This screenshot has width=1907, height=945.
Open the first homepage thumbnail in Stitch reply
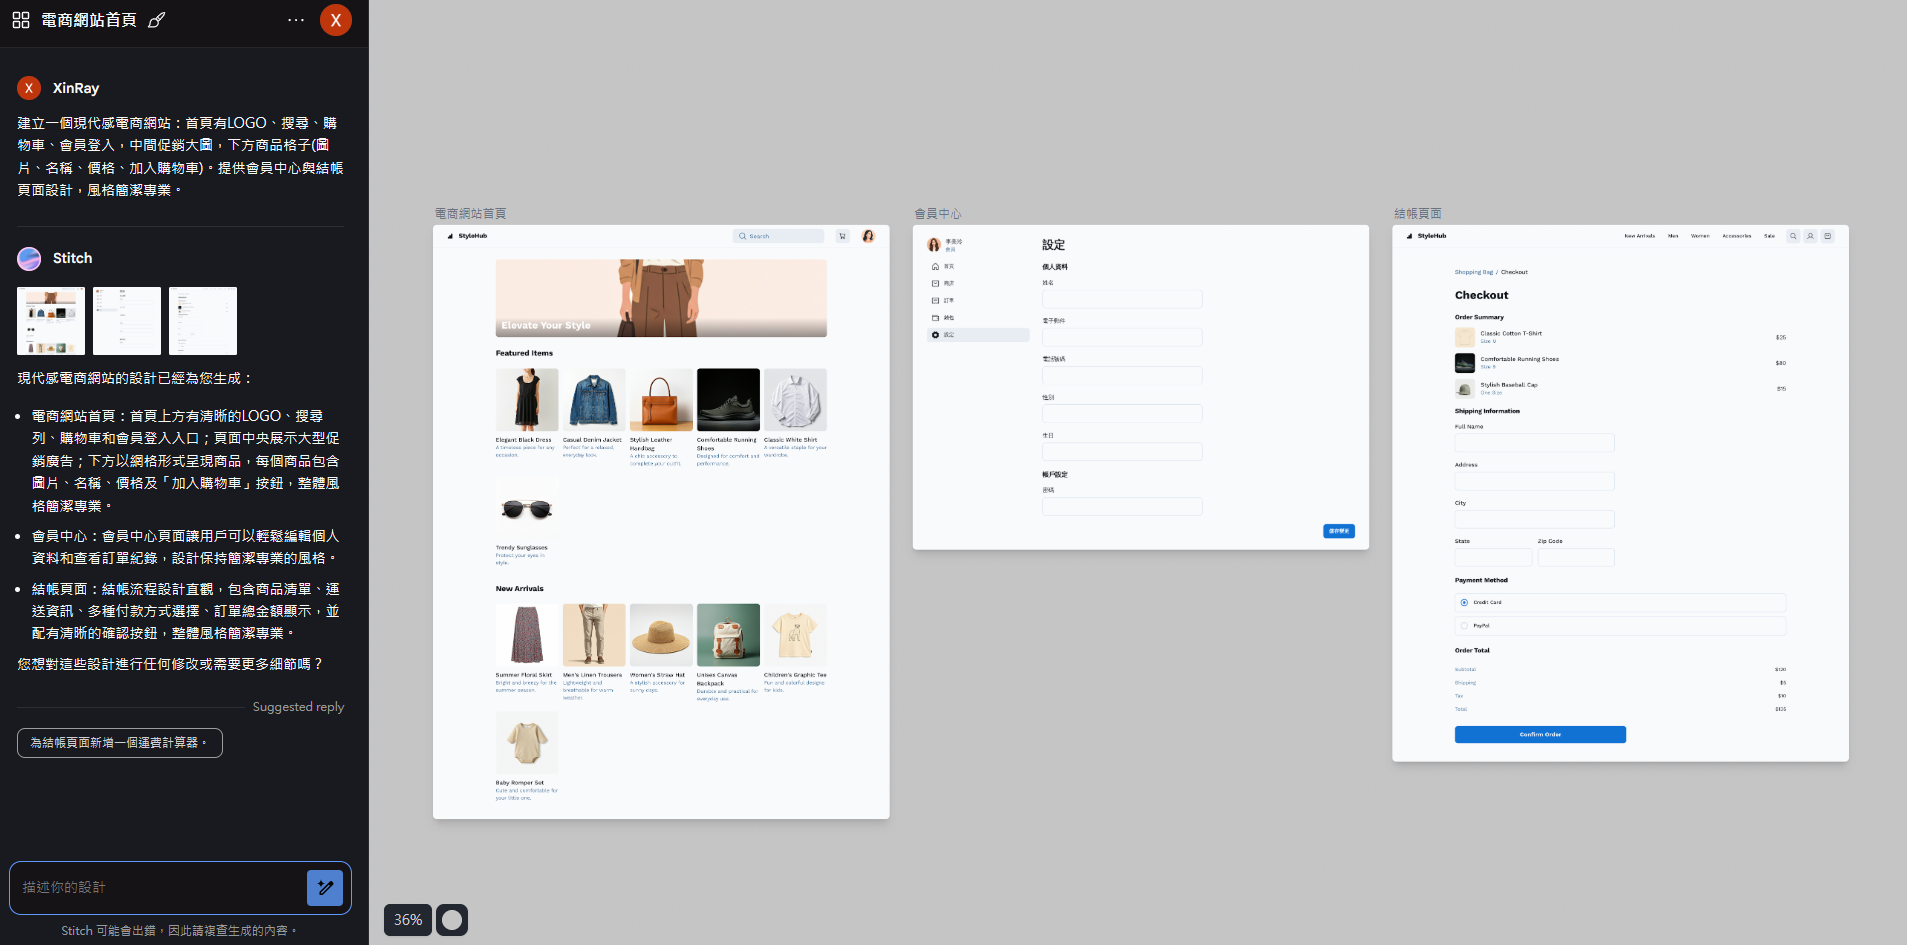[x=51, y=321]
